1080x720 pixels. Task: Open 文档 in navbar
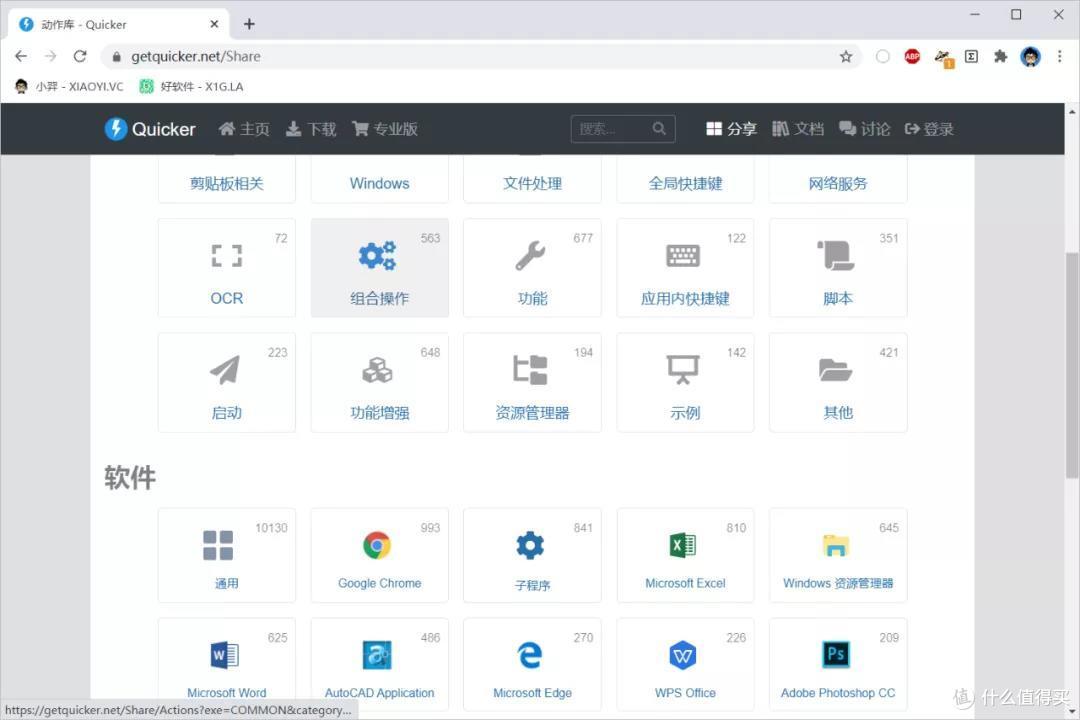pyautogui.click(x=798, y=129)
